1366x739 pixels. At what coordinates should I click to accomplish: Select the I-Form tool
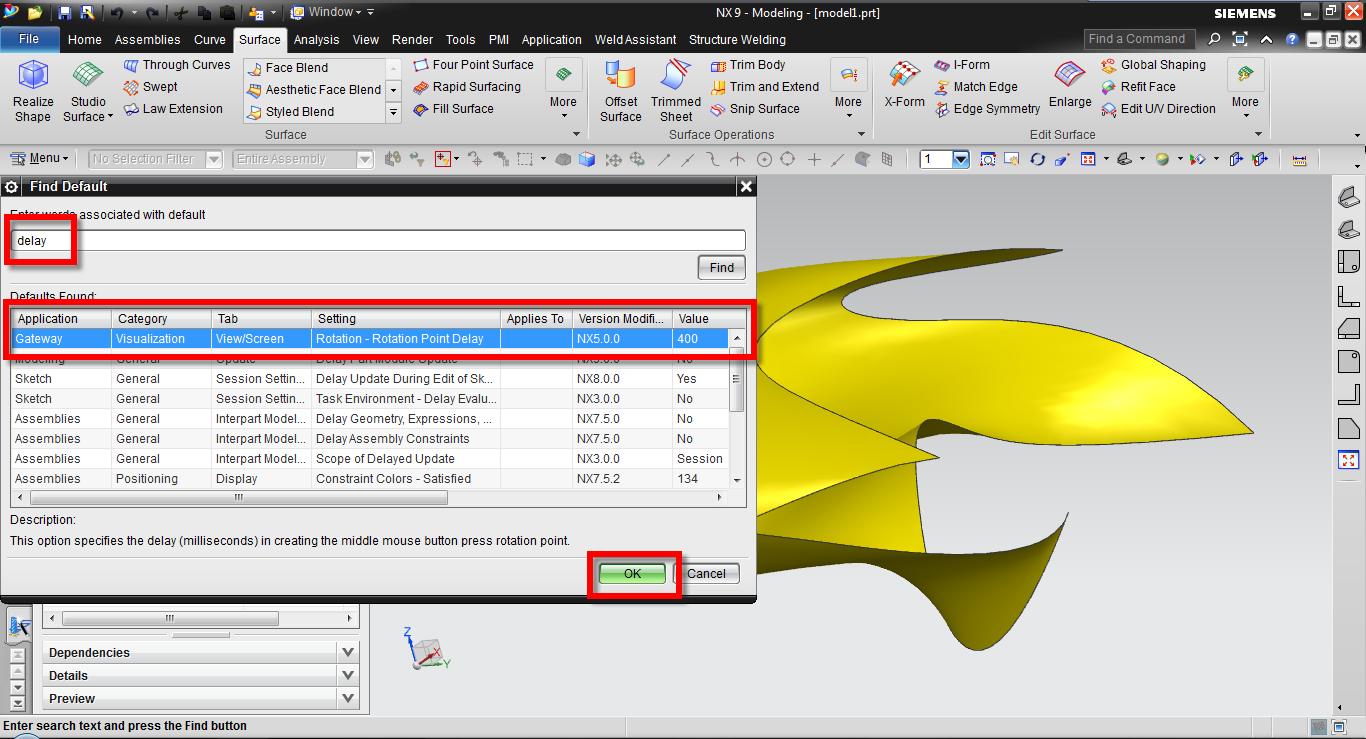[962, 65]
